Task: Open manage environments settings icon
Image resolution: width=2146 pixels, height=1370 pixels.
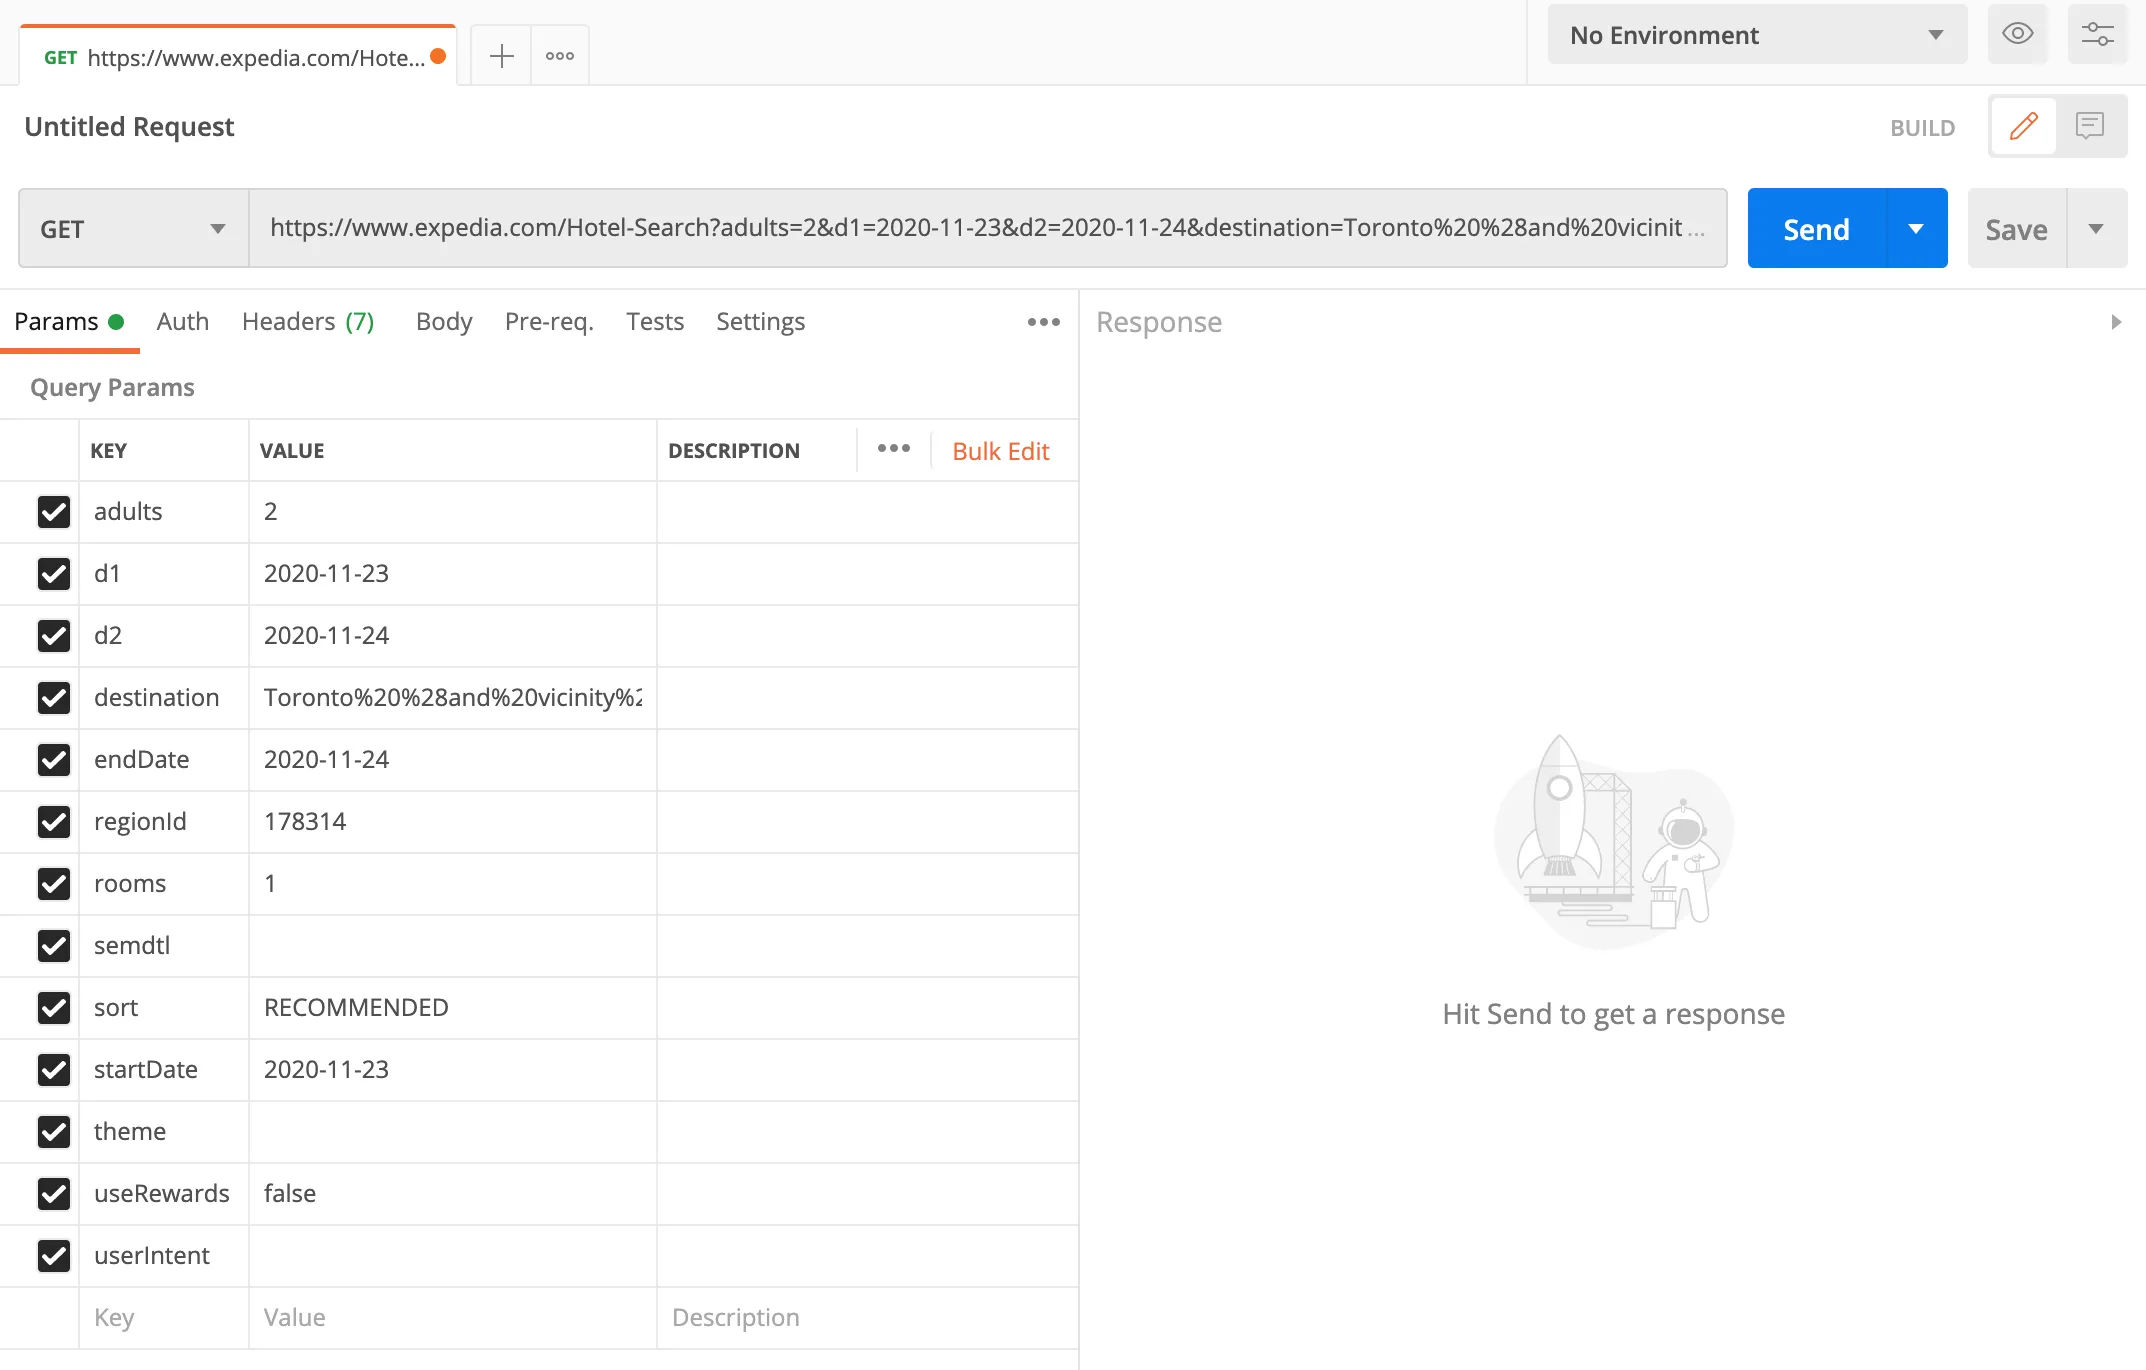Action: click(2097, 34)
